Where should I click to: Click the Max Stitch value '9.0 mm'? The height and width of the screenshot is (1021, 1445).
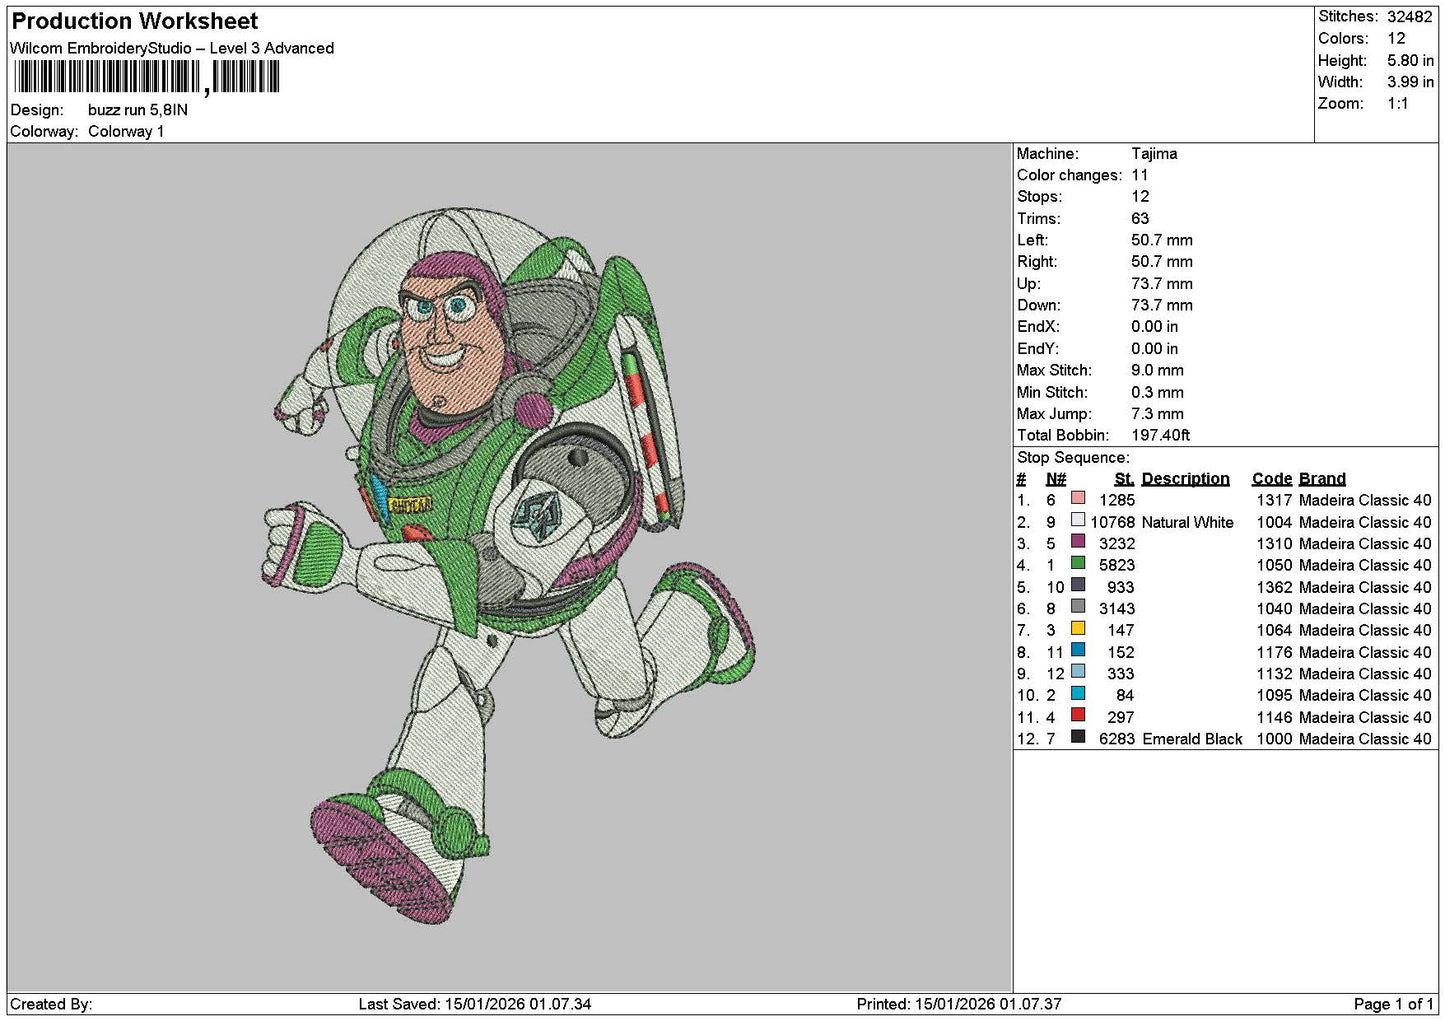(1157, 371)
